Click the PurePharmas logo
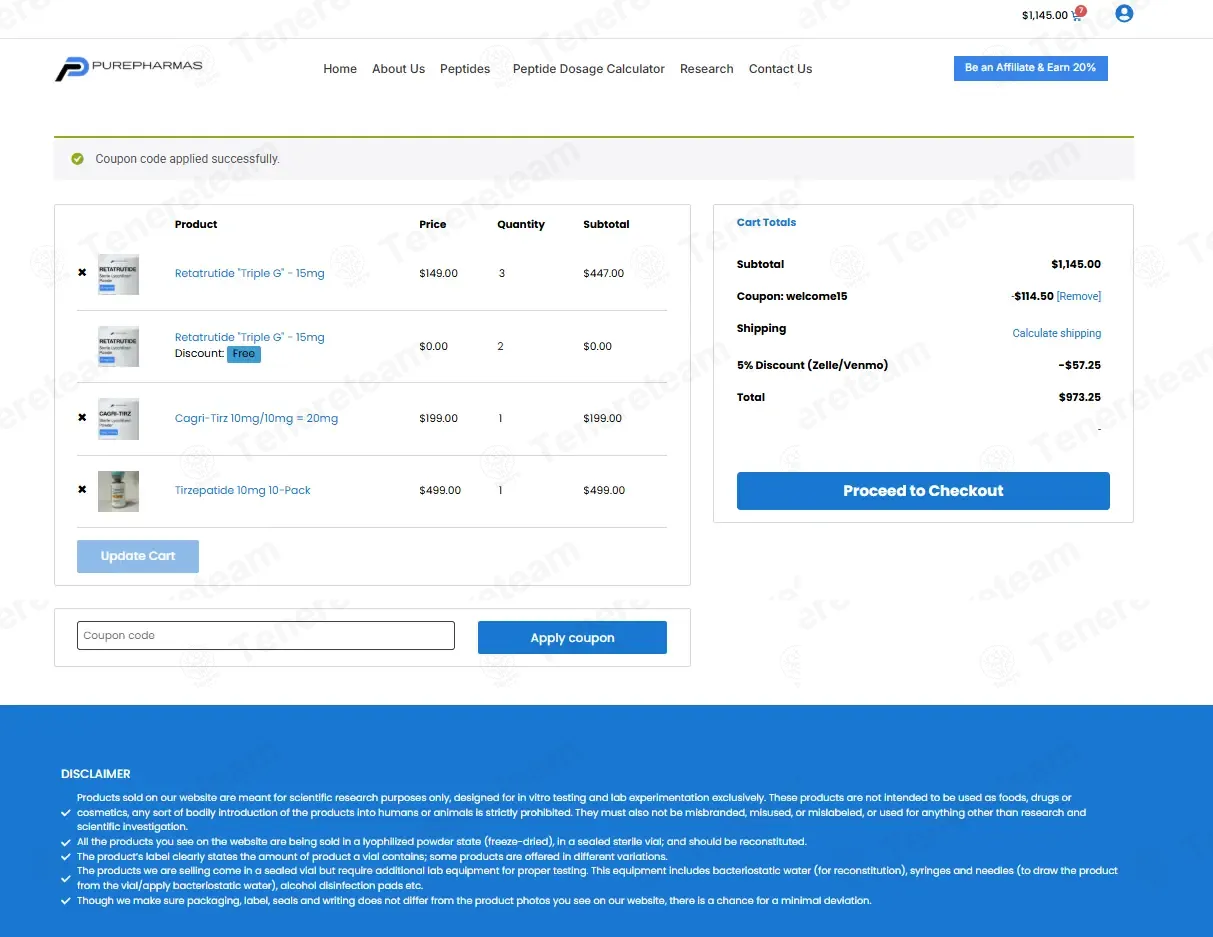 [129, 68]
